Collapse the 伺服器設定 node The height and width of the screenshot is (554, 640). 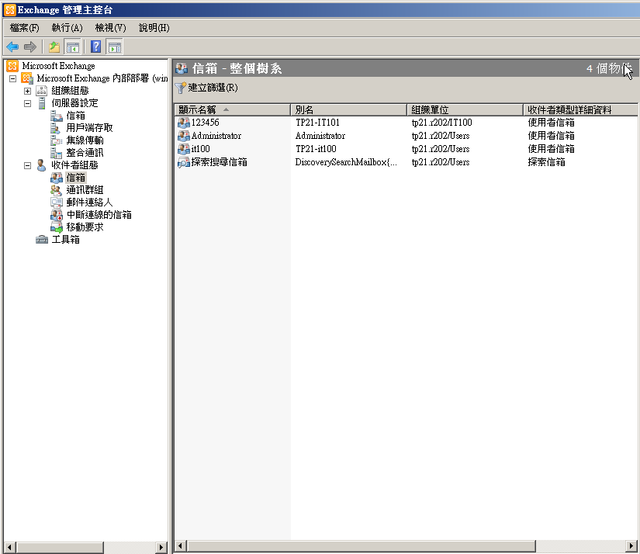coord(27,103)
